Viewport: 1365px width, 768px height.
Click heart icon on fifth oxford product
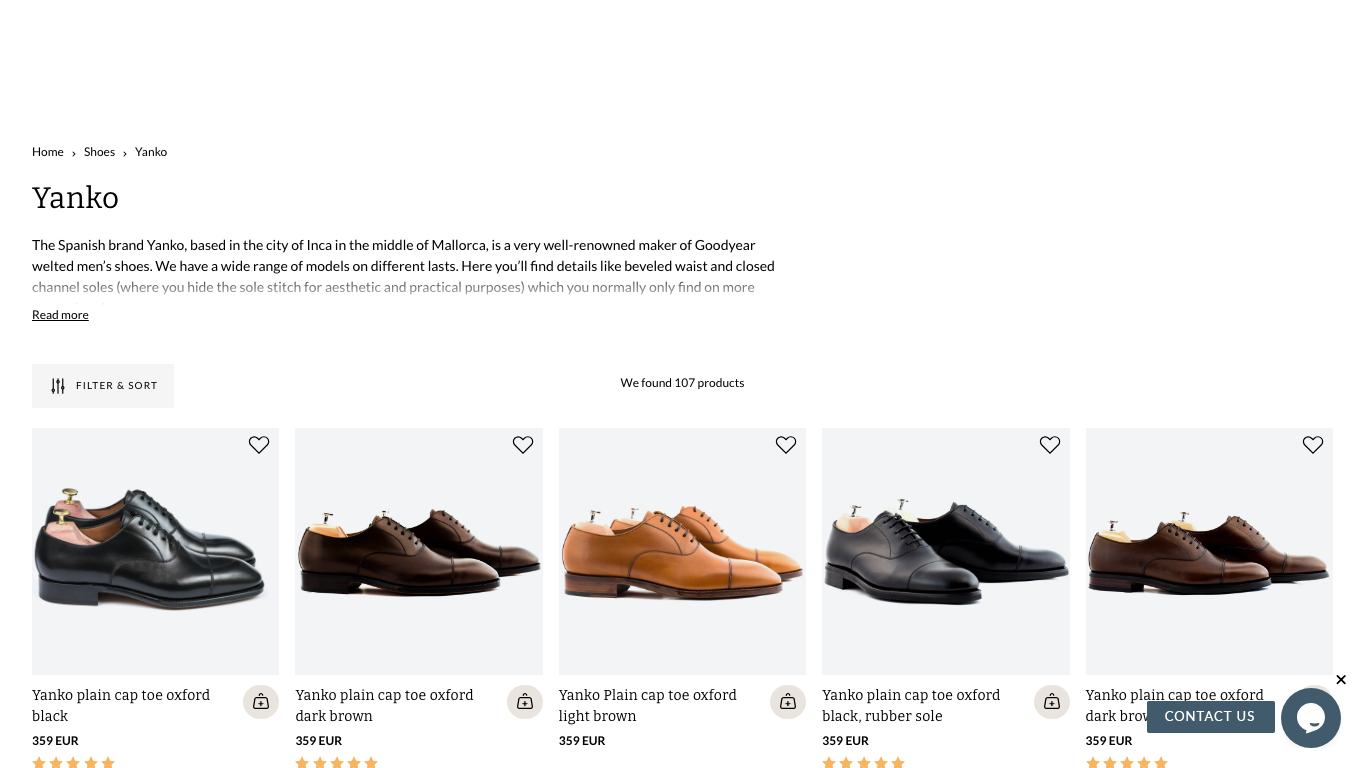[x=1313, y=445]
